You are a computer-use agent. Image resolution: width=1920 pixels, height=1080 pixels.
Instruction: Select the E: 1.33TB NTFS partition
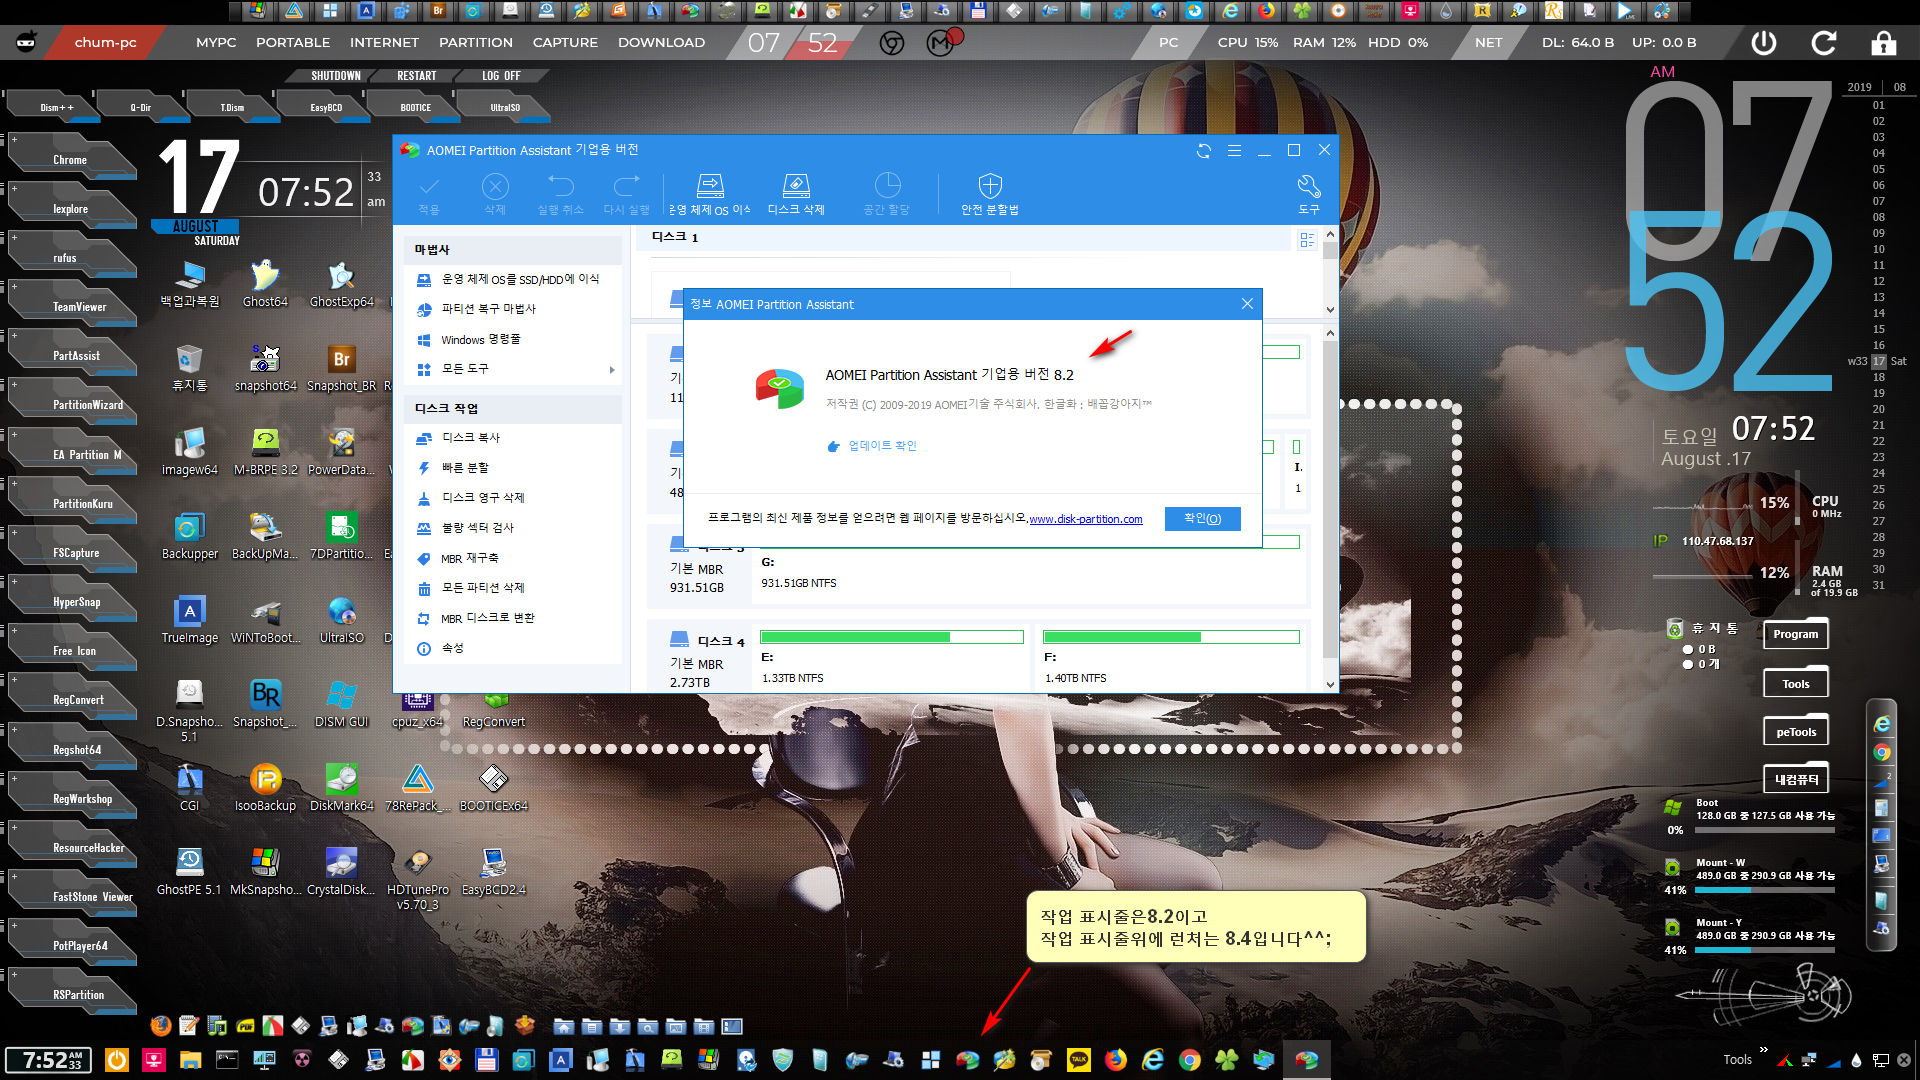point(891,657)
